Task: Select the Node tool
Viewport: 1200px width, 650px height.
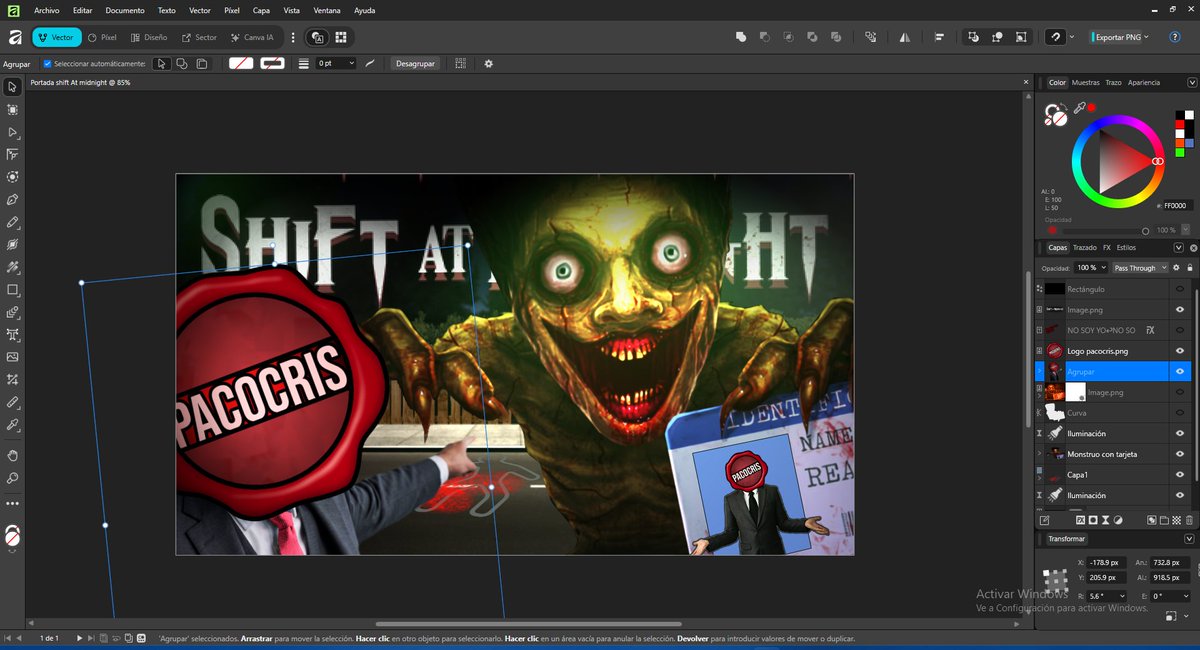Action: [x=13, y=132]
